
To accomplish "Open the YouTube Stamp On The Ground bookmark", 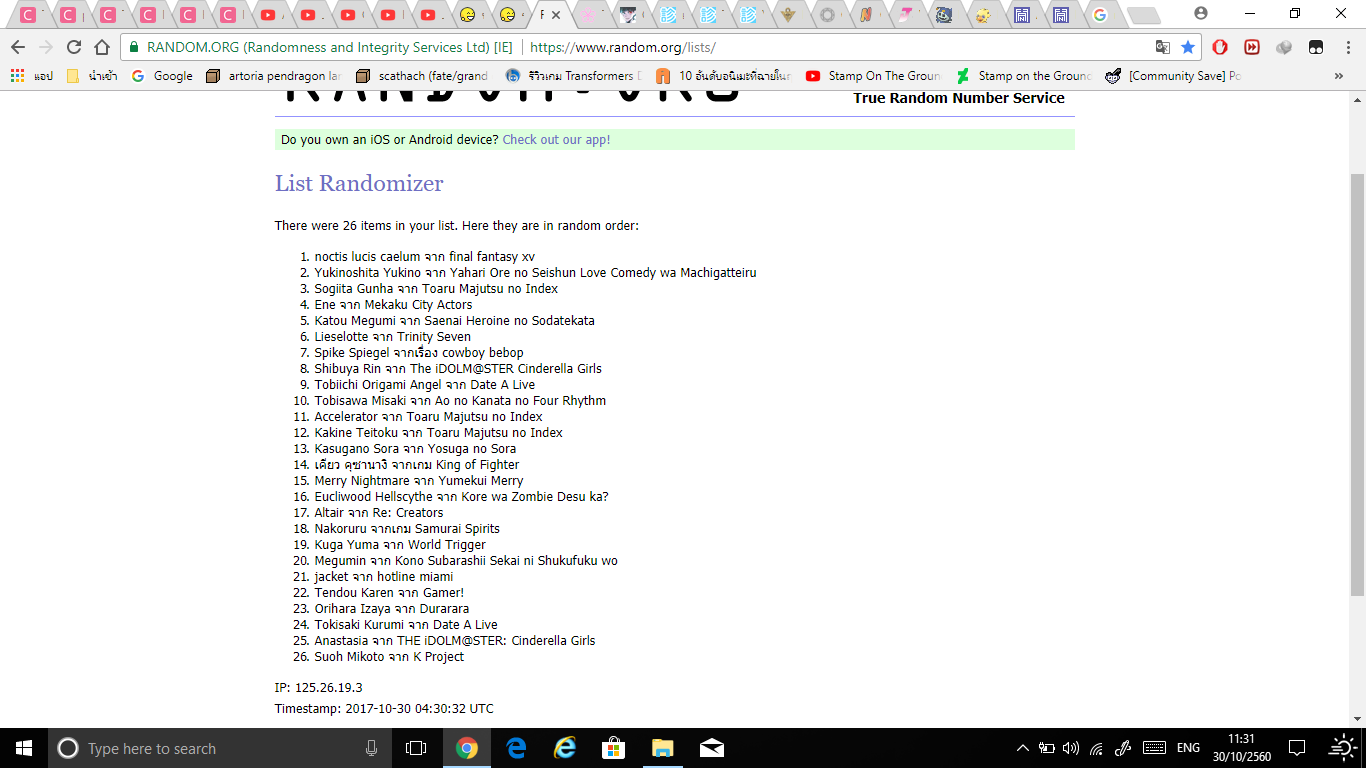I will (x=873, y=75).
